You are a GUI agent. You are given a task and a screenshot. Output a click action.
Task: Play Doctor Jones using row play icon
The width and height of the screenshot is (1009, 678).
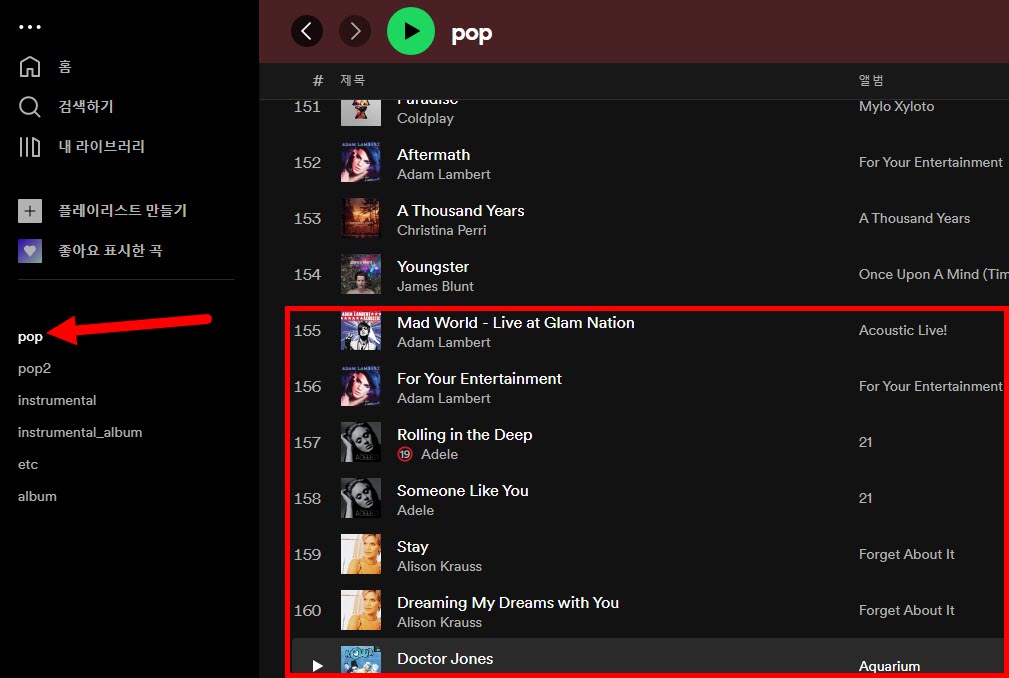tap(317, 665)
